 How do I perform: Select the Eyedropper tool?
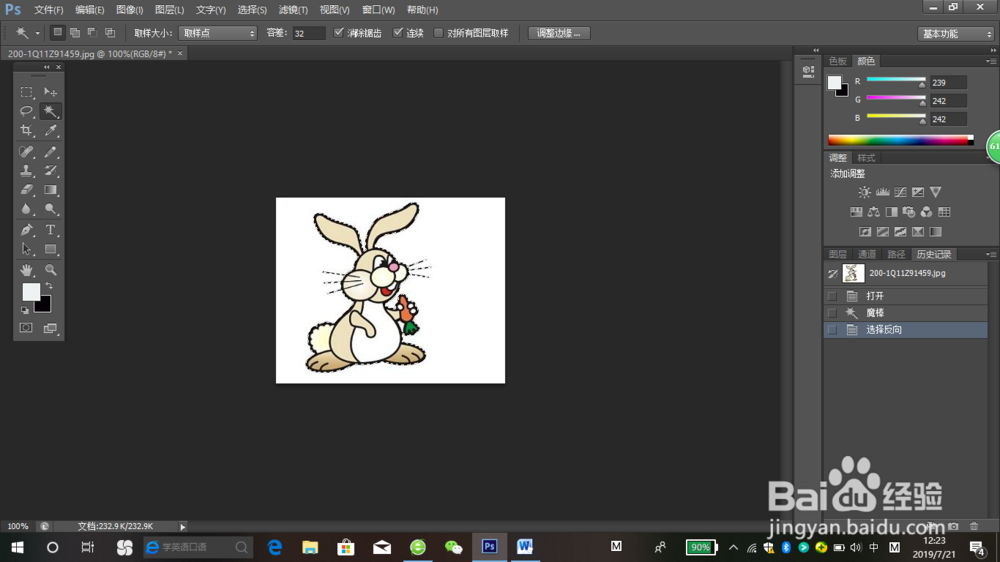tap(50, 131)
